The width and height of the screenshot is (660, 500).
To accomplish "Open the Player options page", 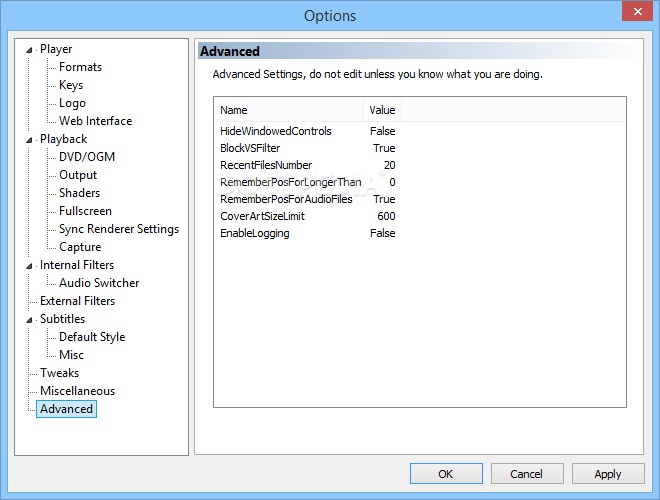I will pos(56,49).
